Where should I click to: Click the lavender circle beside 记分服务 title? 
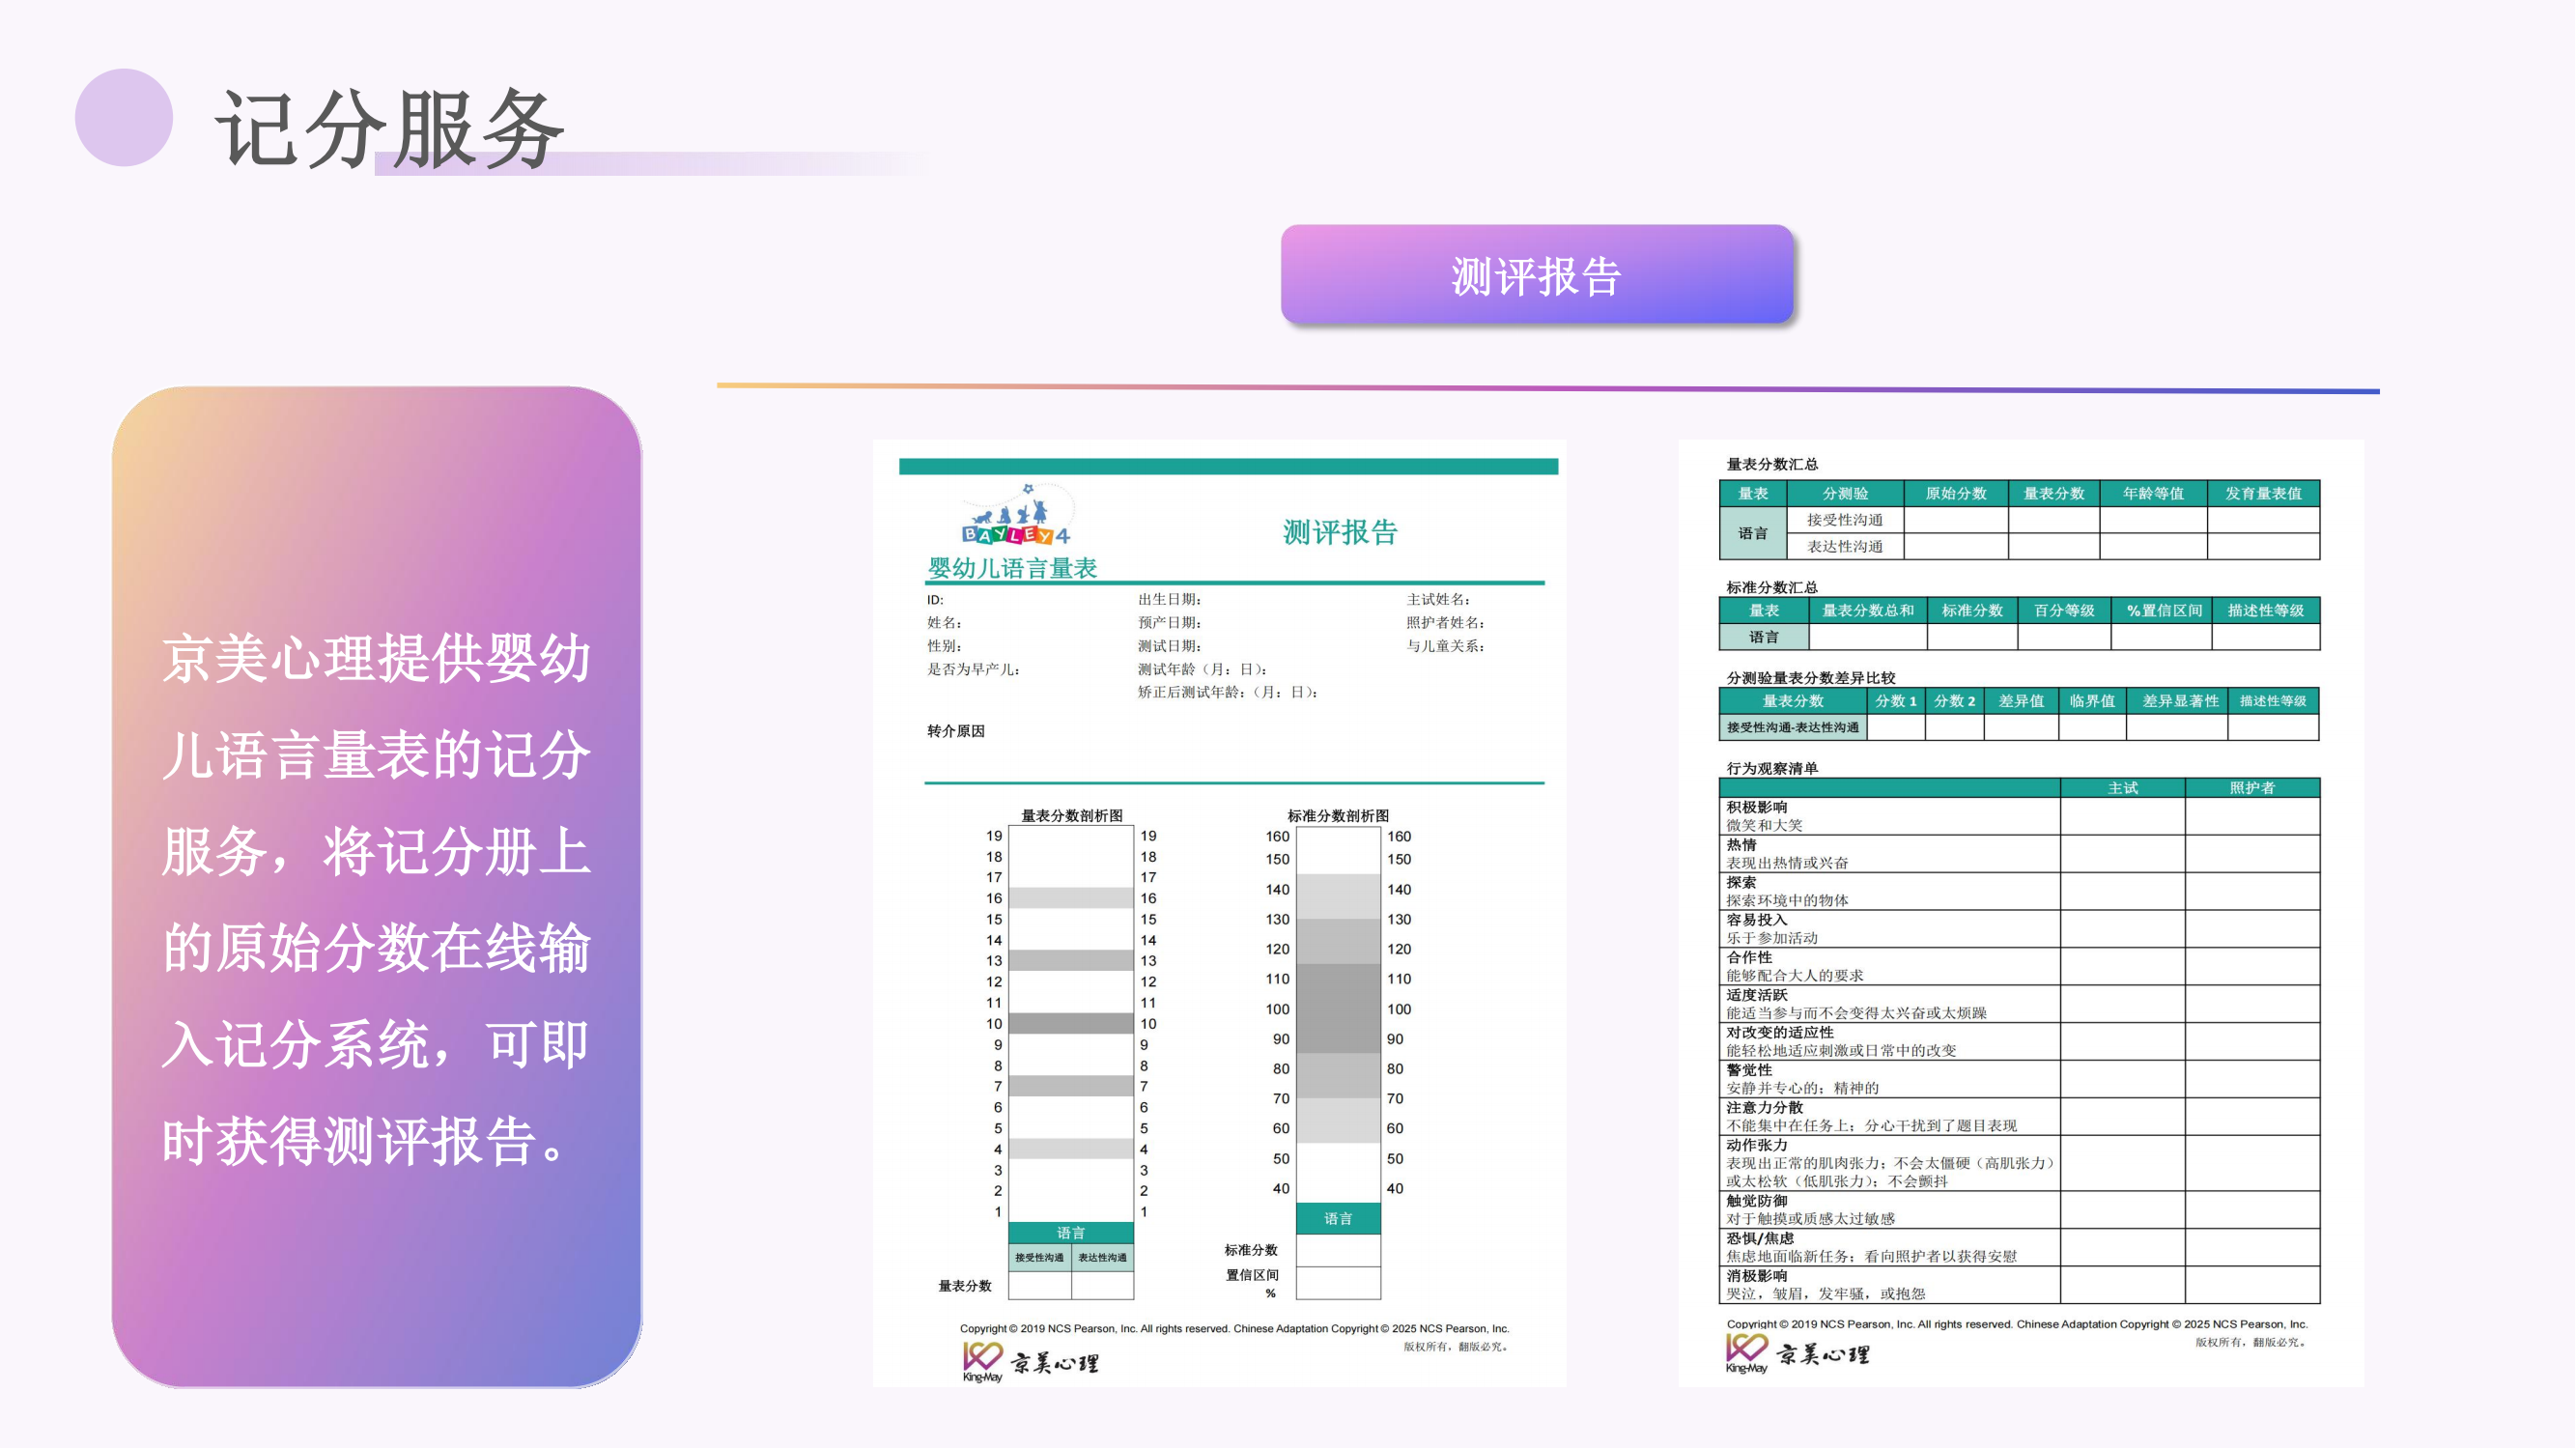pyautogui.click(x=124, y=117)
